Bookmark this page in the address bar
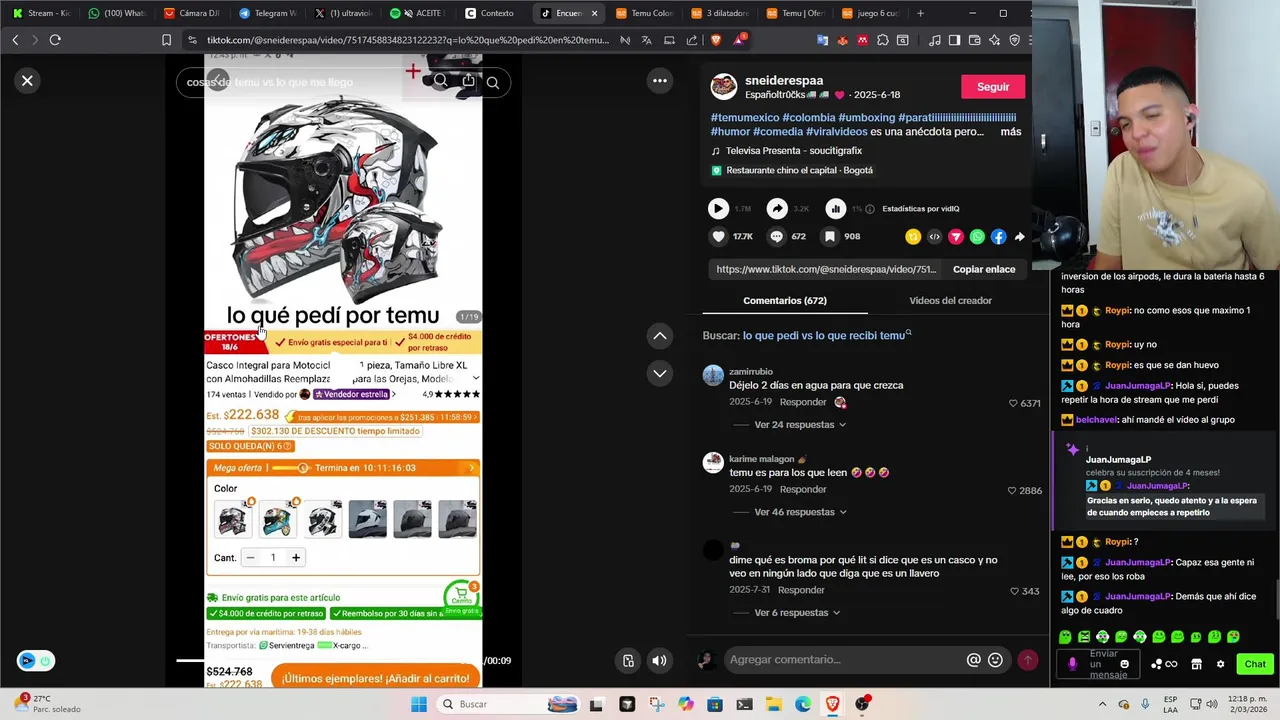Viewport: 1280px width, 720px height. [x=166, y=40]
